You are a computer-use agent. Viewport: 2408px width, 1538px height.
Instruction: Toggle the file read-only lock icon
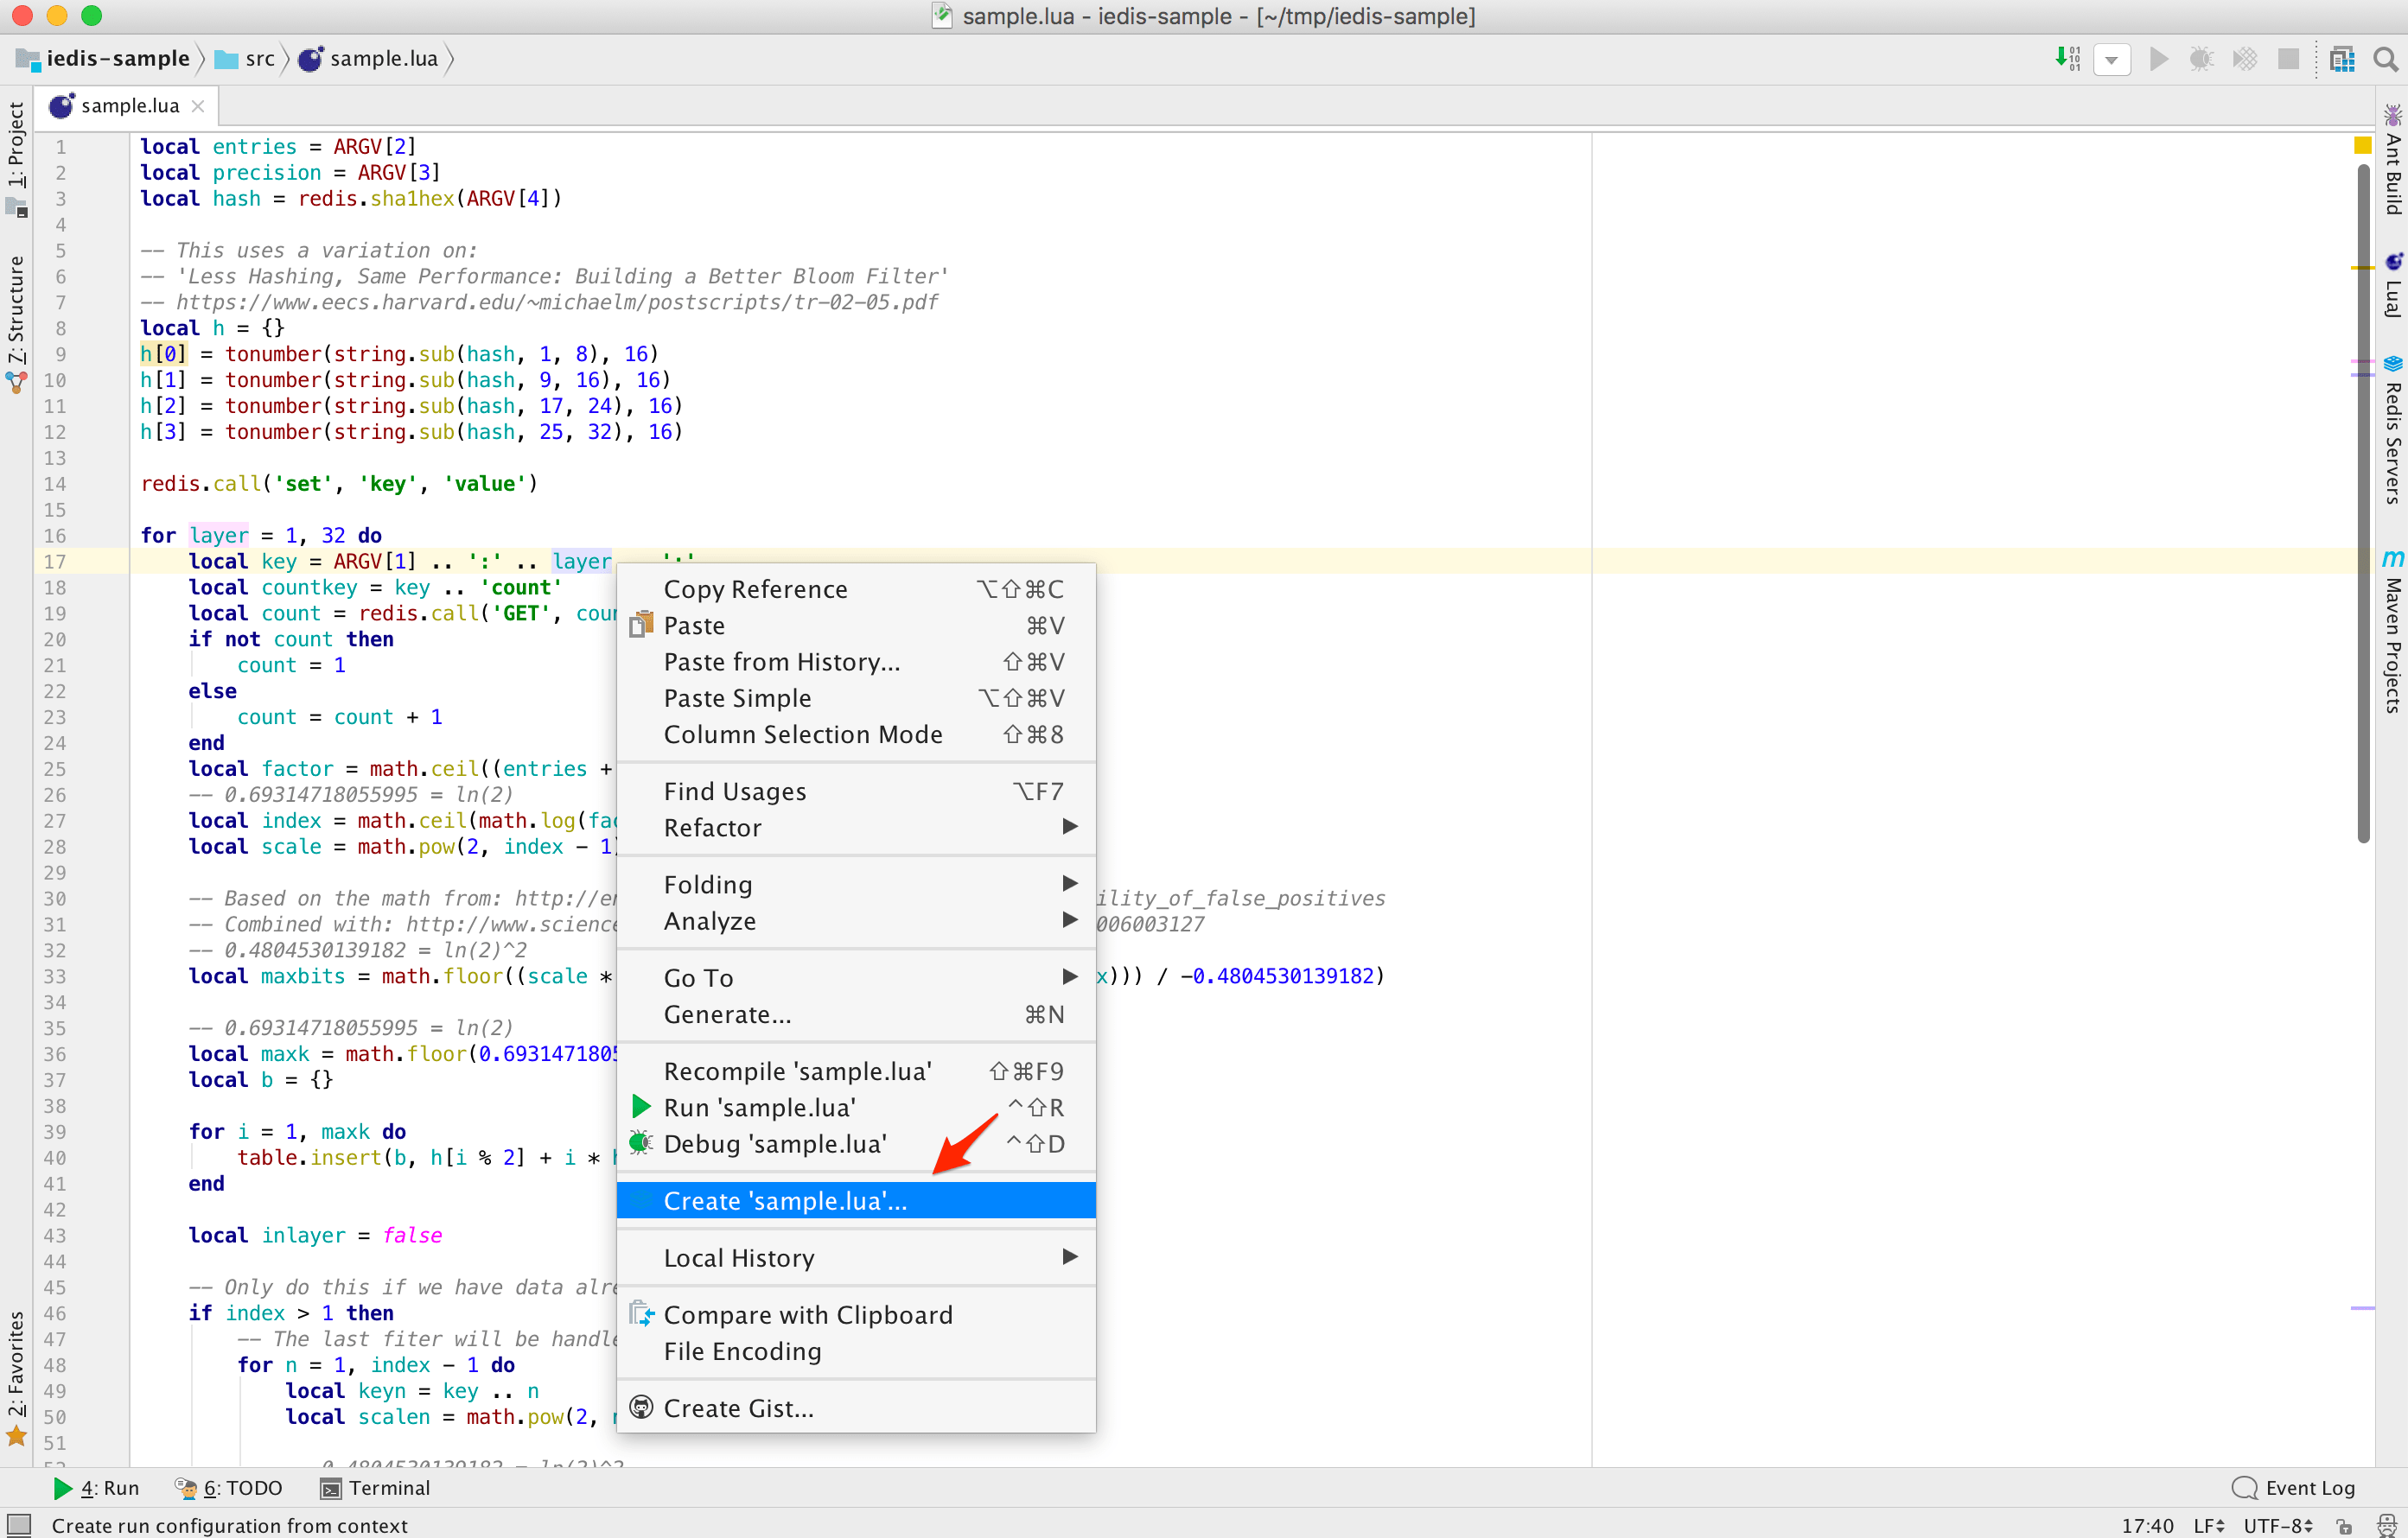[2344, 1525]
